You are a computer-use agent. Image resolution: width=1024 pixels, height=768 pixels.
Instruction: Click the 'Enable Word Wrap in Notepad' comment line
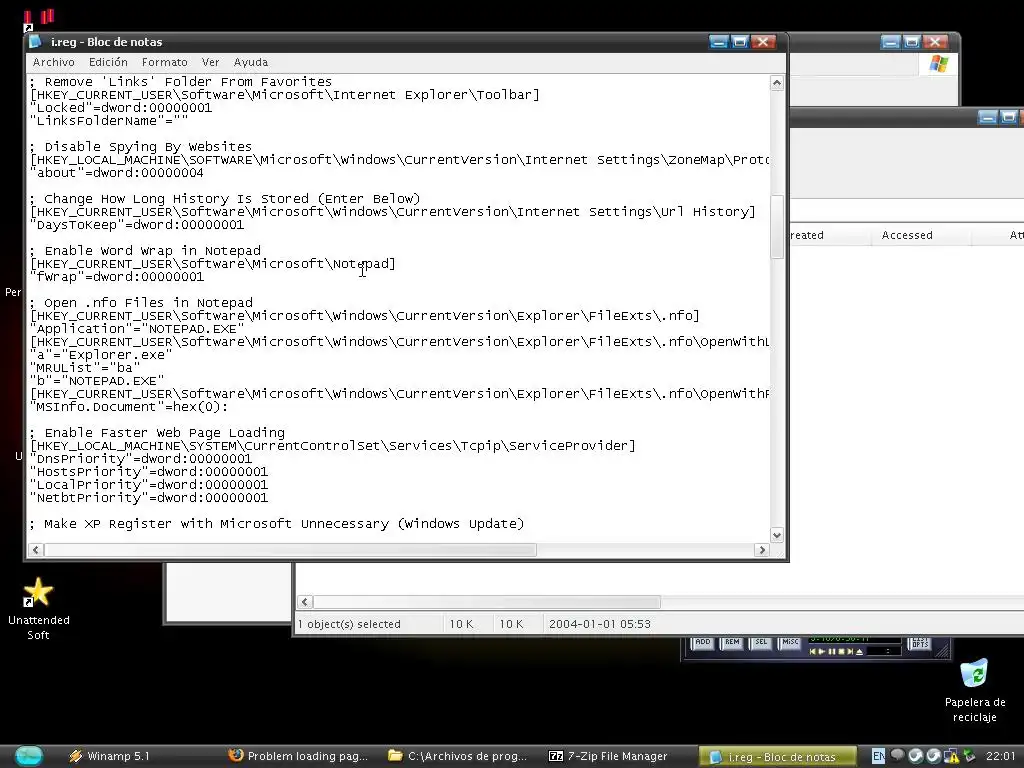(x=145, y=251)
